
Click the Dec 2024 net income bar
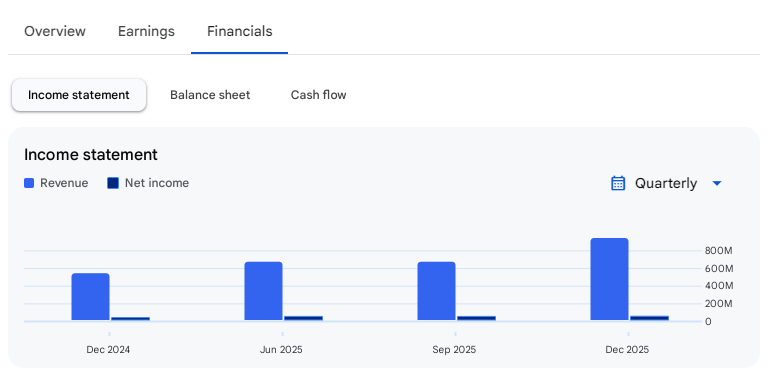[130, 319]
